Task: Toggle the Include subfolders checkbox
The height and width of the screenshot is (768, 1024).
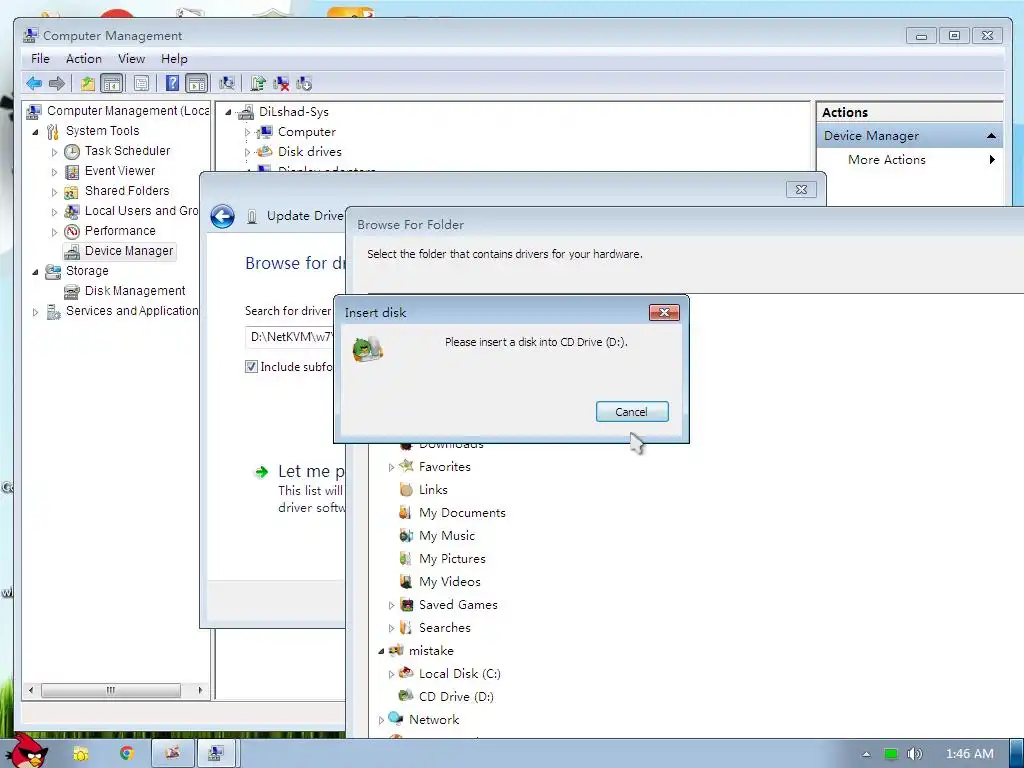Action: (251, 367)
